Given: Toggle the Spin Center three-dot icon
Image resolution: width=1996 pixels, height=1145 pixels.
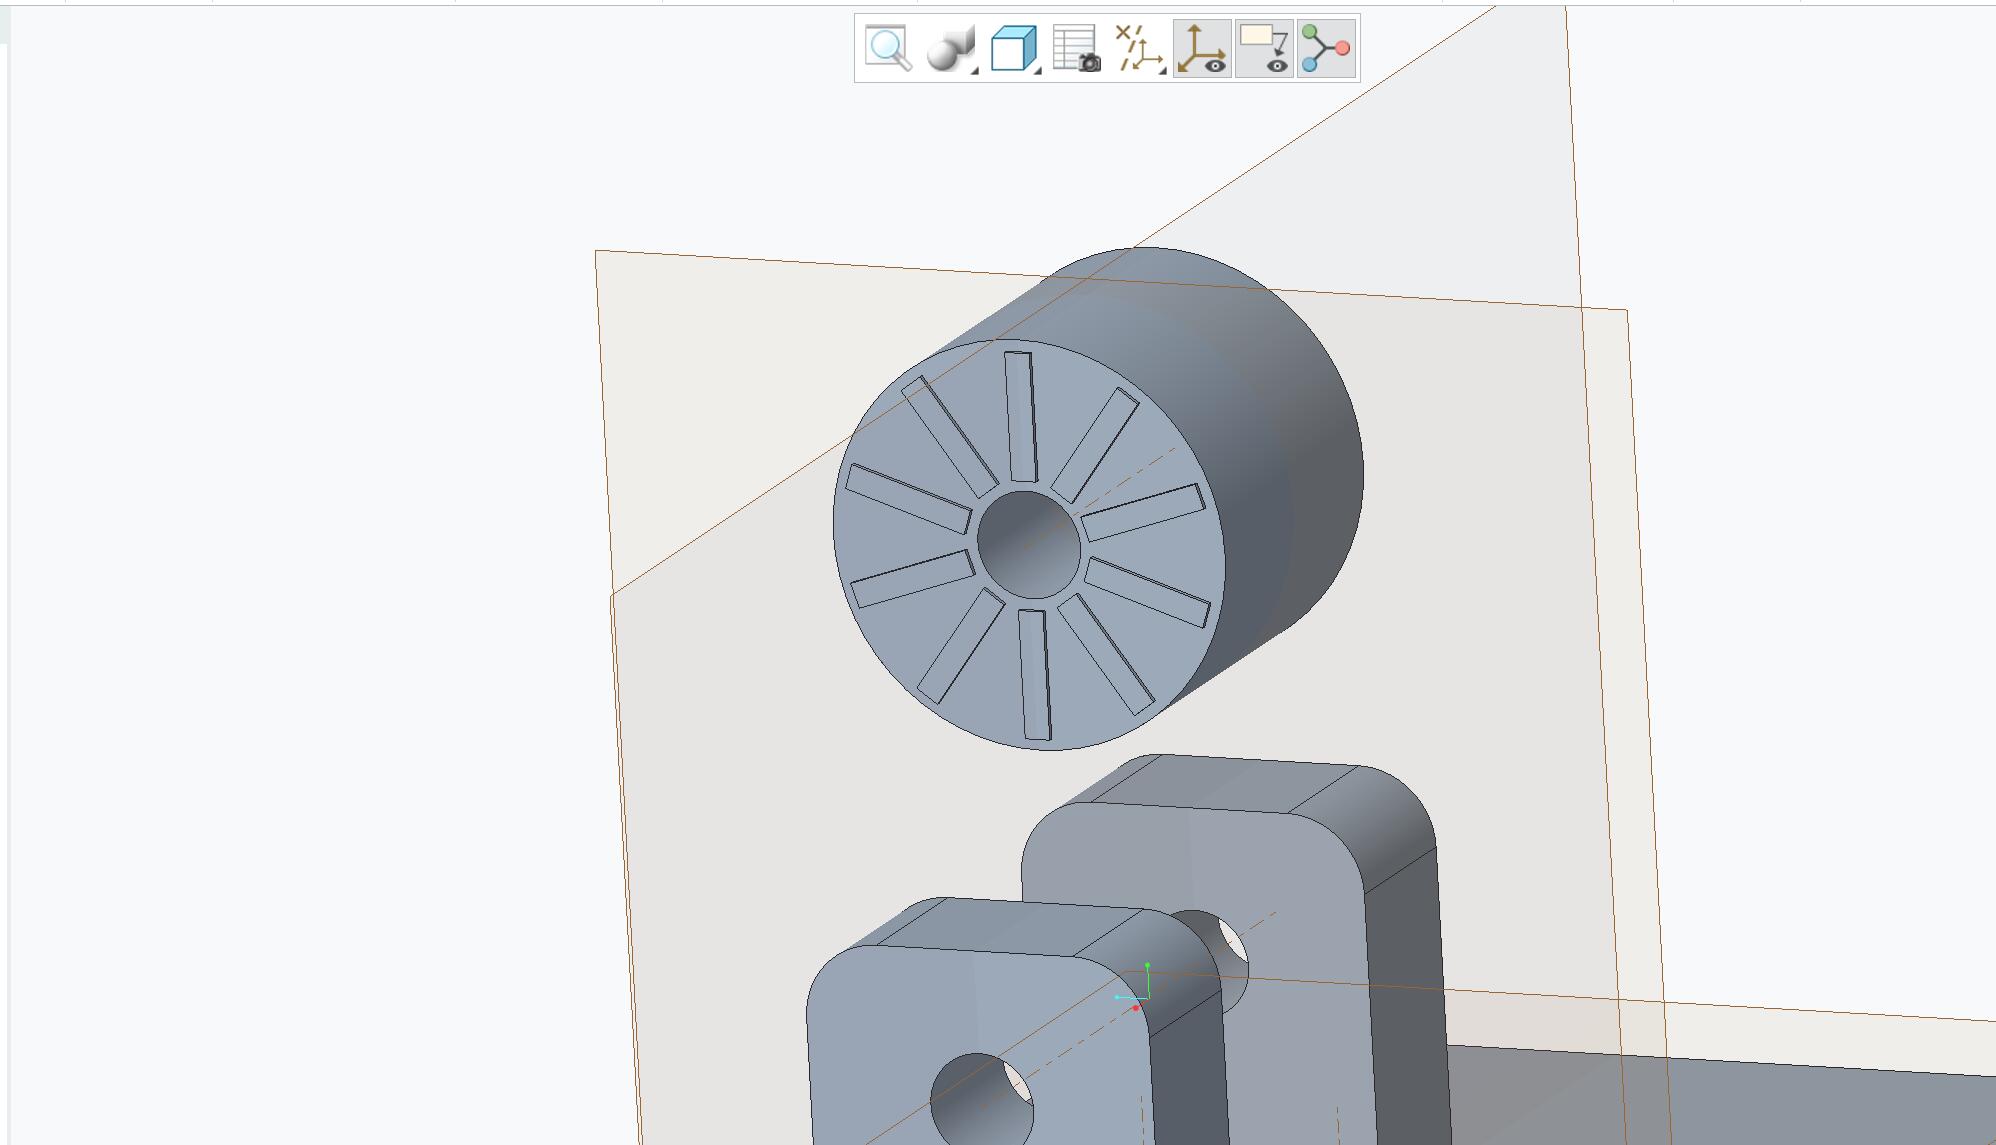Looking at the screenshot, I should (1327, 49).
